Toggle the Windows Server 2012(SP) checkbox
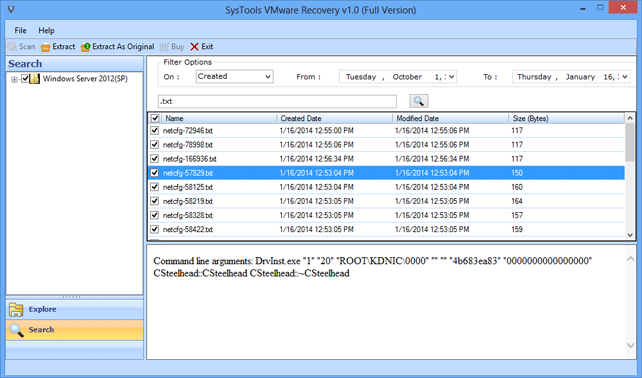This screenshot has width=642, height=378. point(25,78)
